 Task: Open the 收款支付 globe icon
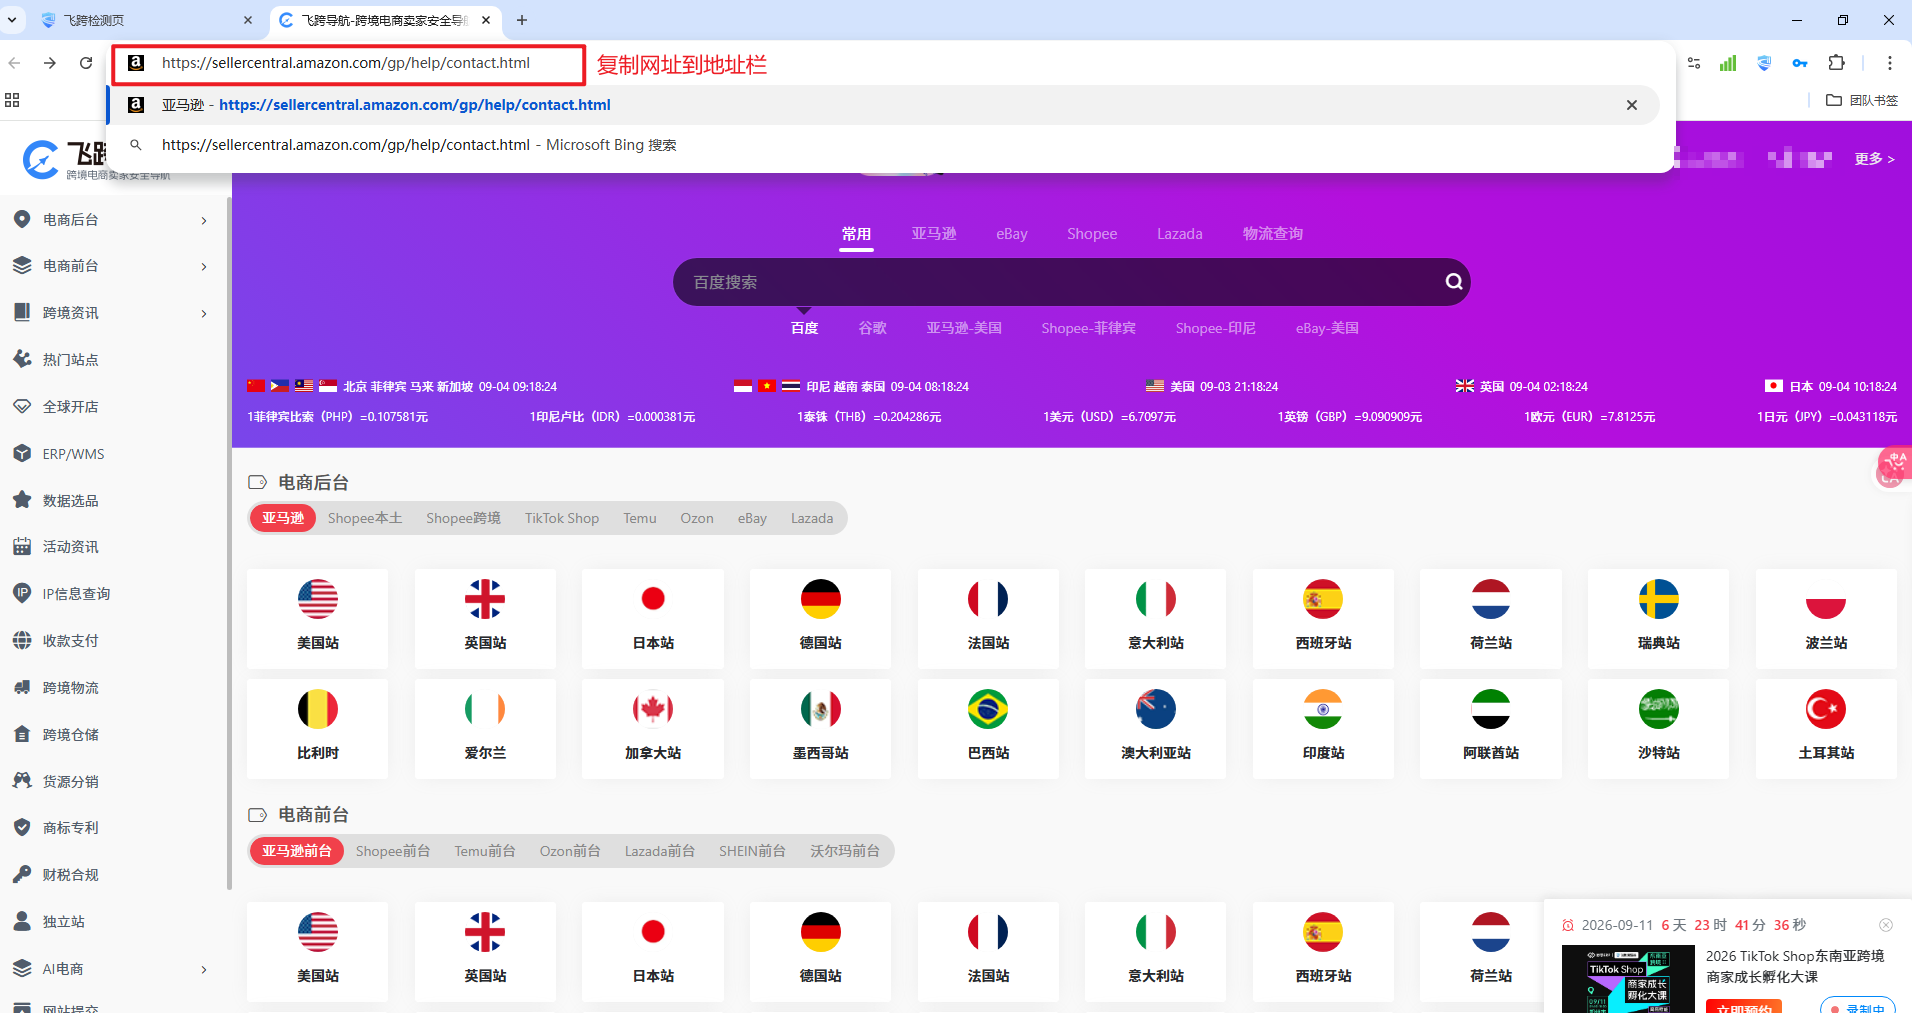click(22, 640)
